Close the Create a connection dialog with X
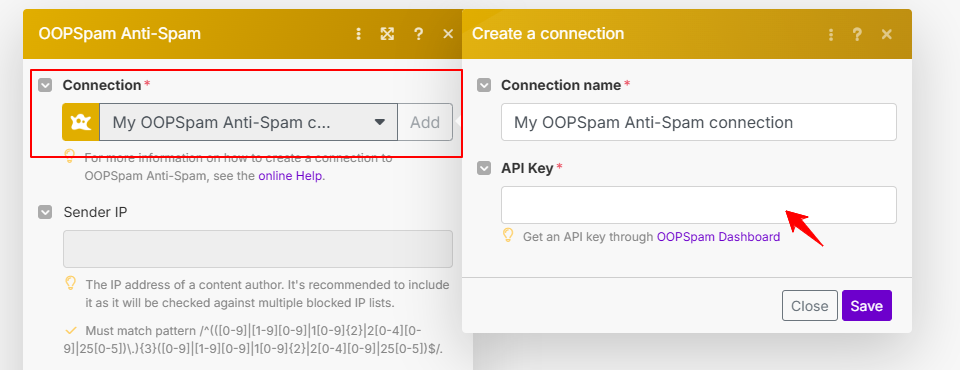960x370 pixels. click(x=887, y=34)
